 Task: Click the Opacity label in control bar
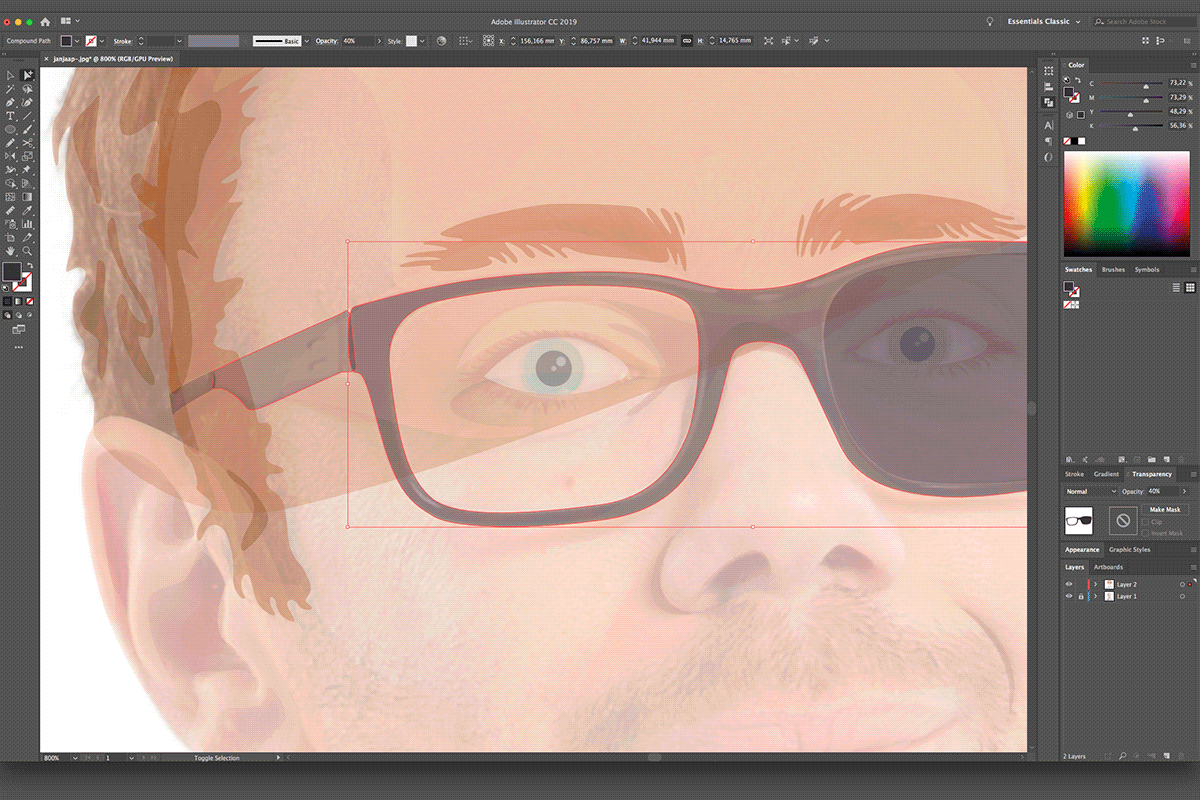coord(328,40)
